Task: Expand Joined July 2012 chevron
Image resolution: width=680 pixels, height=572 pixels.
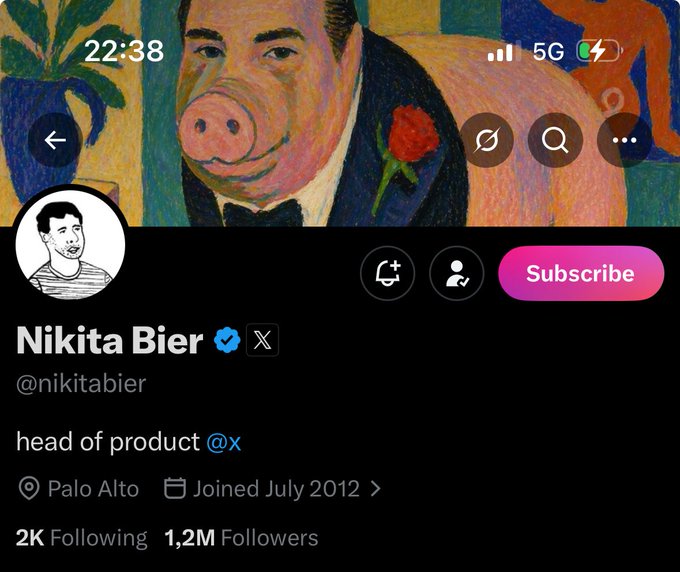Action: 376,489
